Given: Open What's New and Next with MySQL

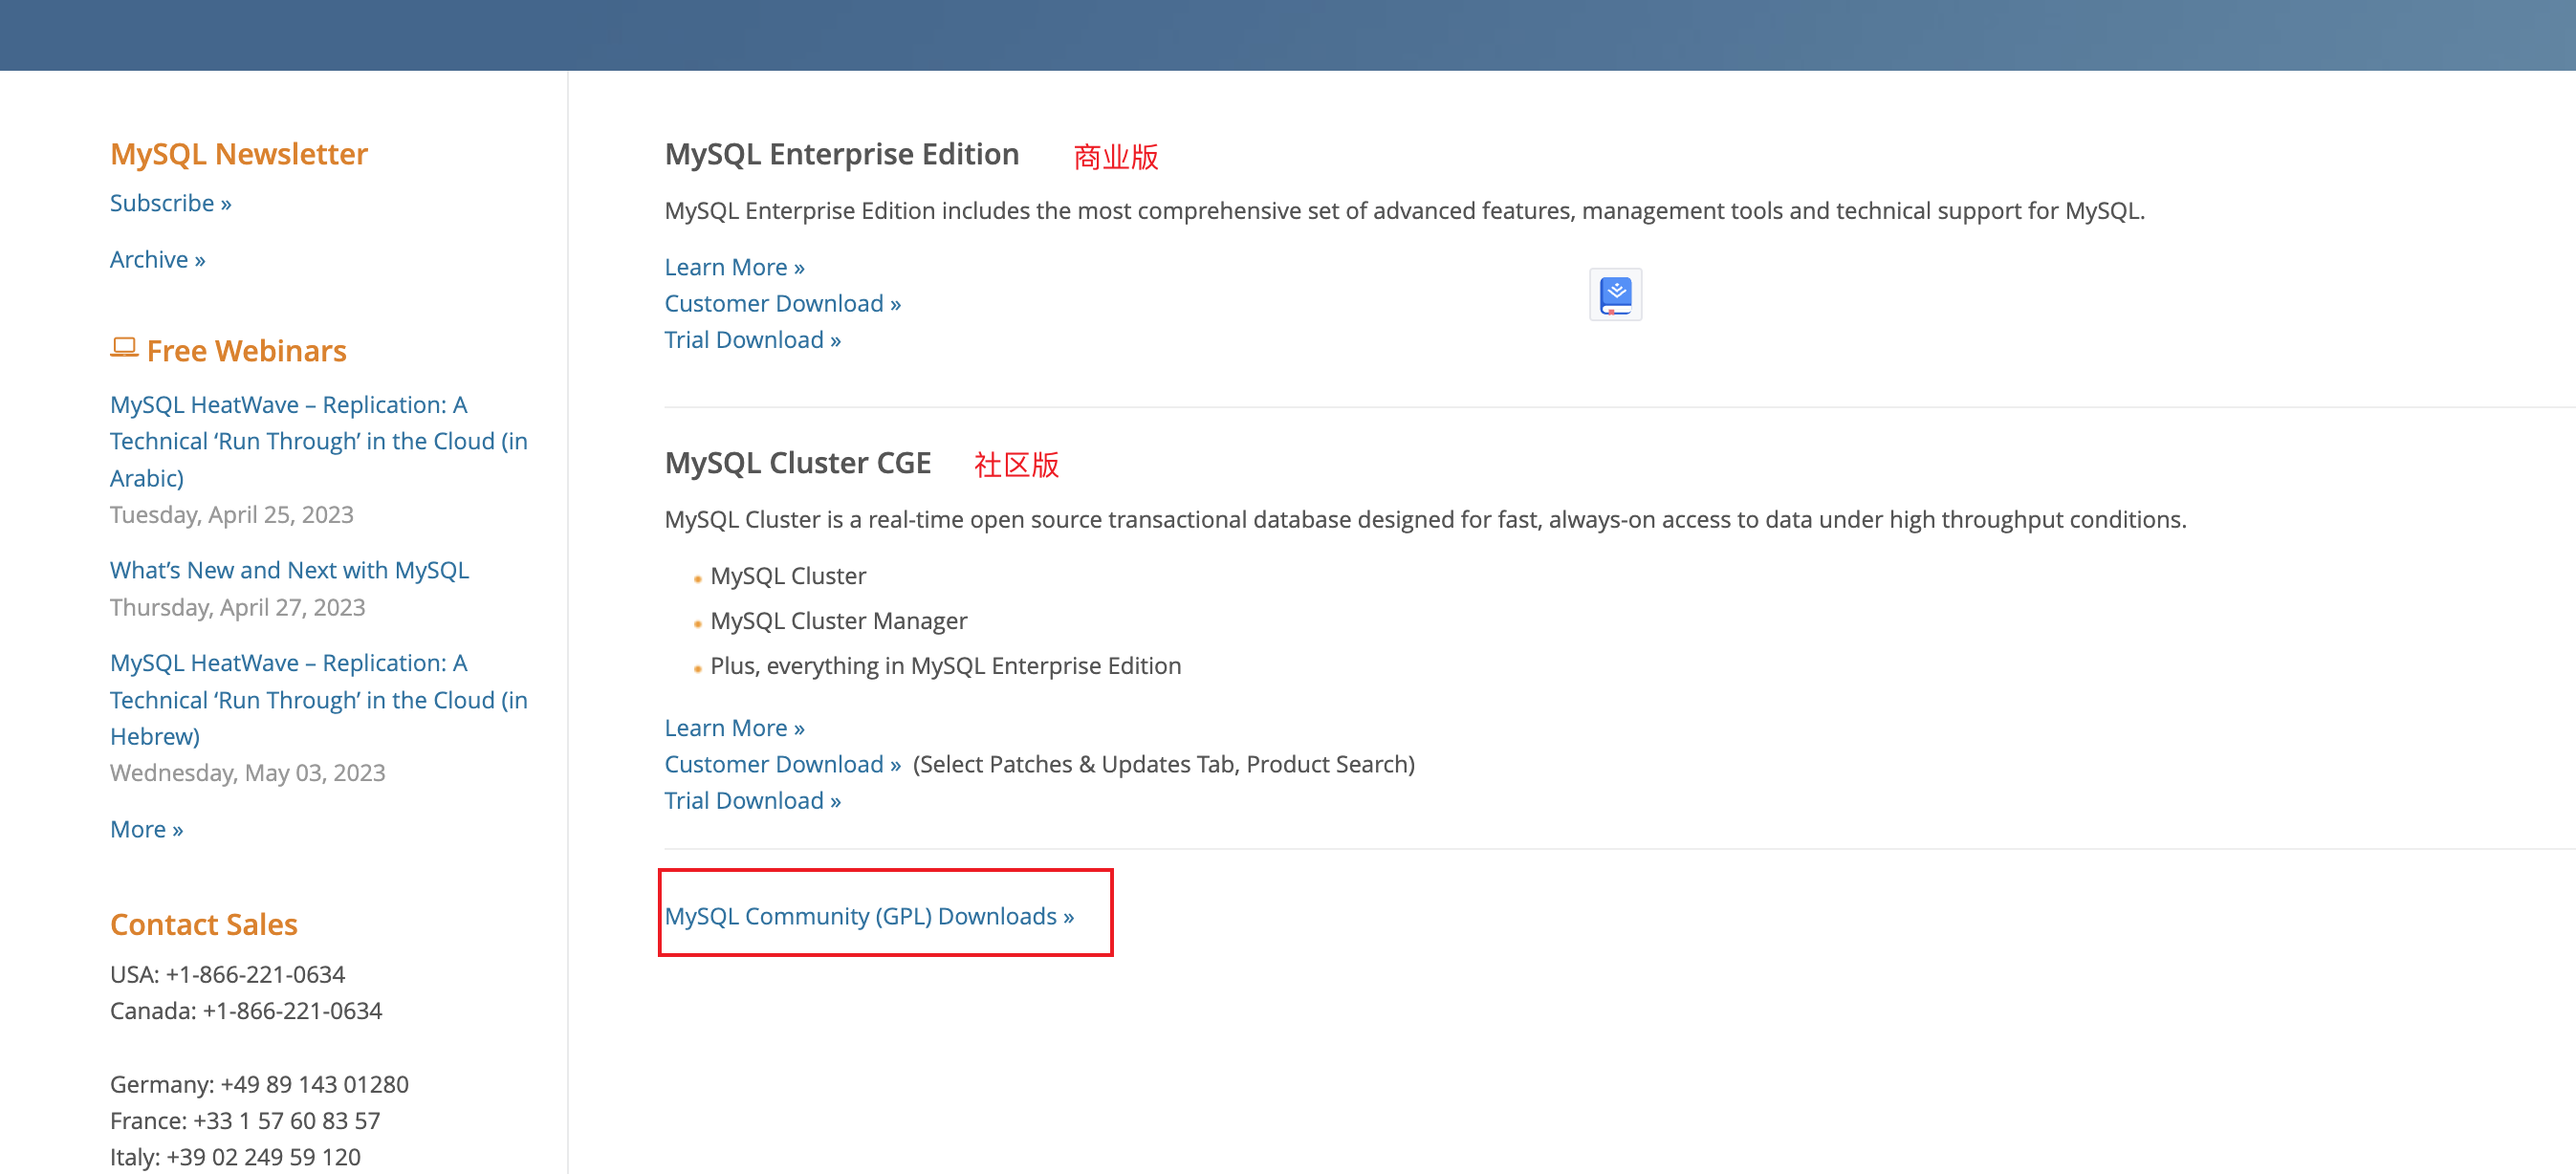Looking at the screenshot, I should (289, 570).
